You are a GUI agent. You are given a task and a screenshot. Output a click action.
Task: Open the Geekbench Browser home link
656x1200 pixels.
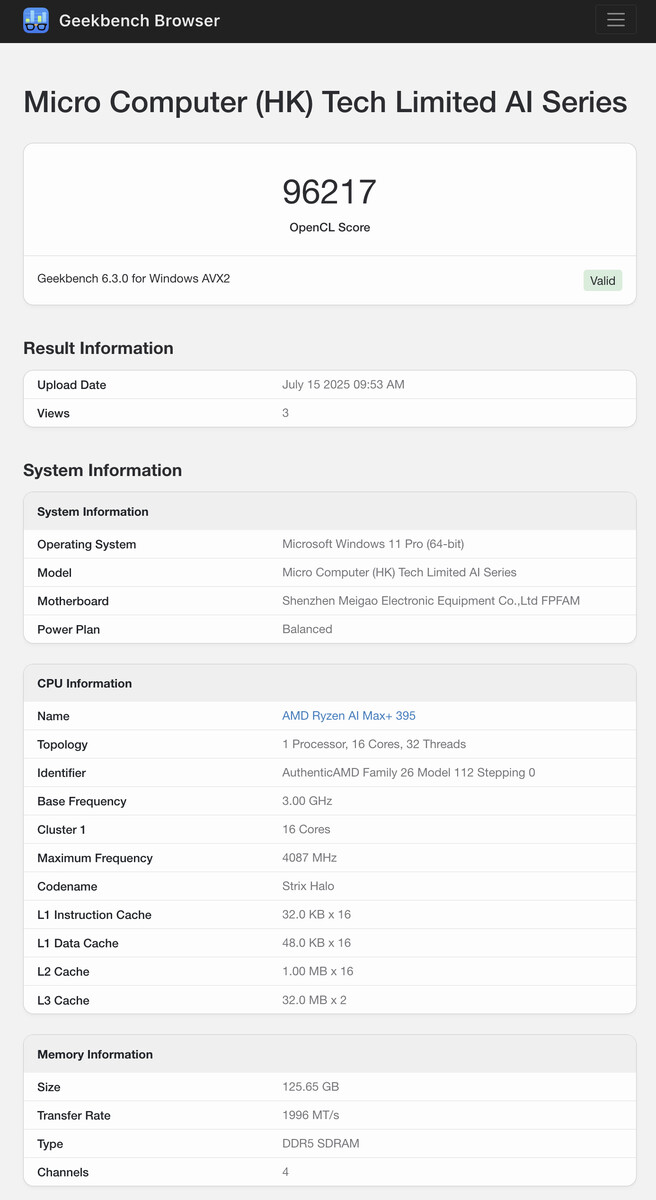(139, 20)
